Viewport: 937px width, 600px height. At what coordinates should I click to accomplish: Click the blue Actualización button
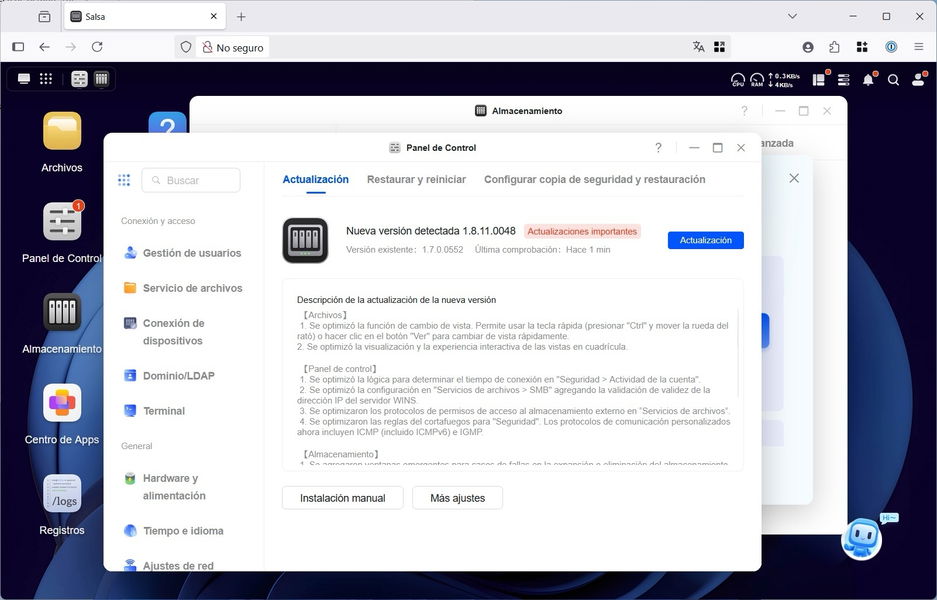pyautogui.click(x=706, y=240)
